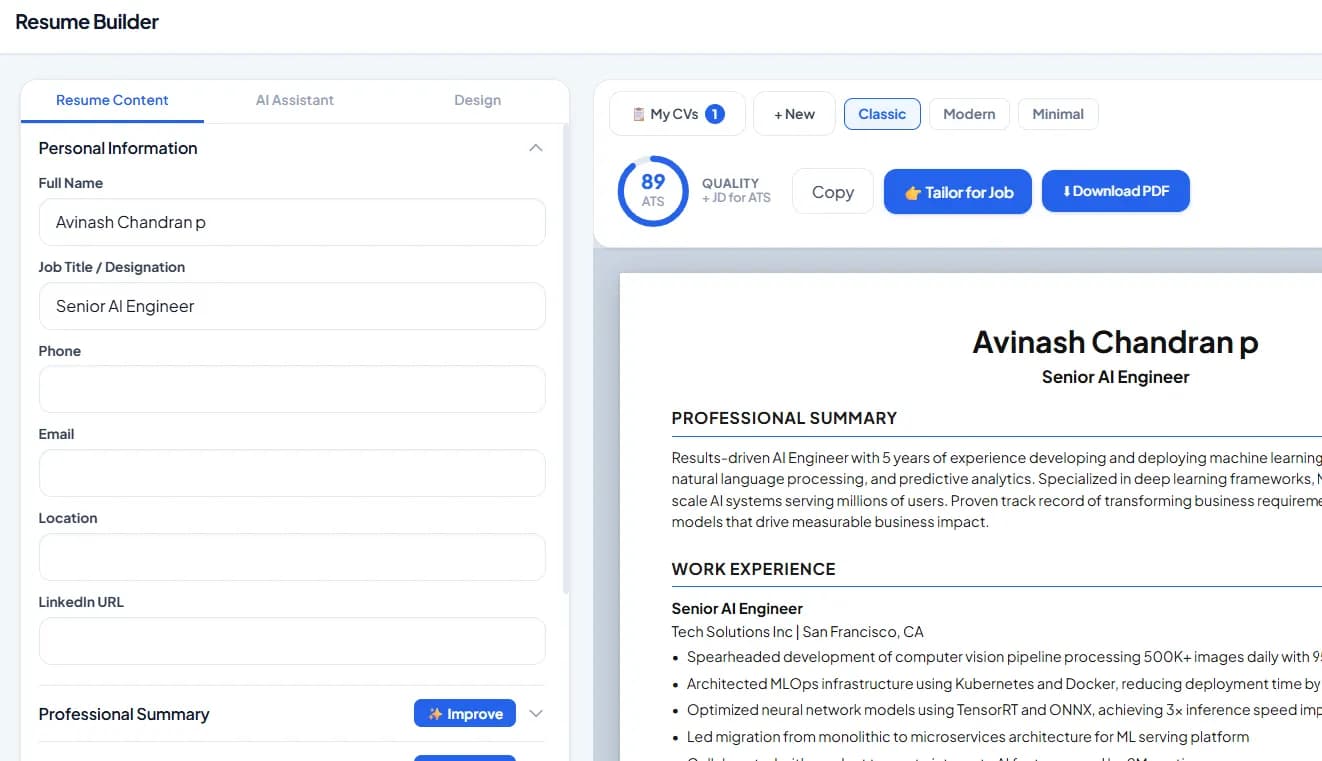Click the 89 ATS score ring

[653, 190]
